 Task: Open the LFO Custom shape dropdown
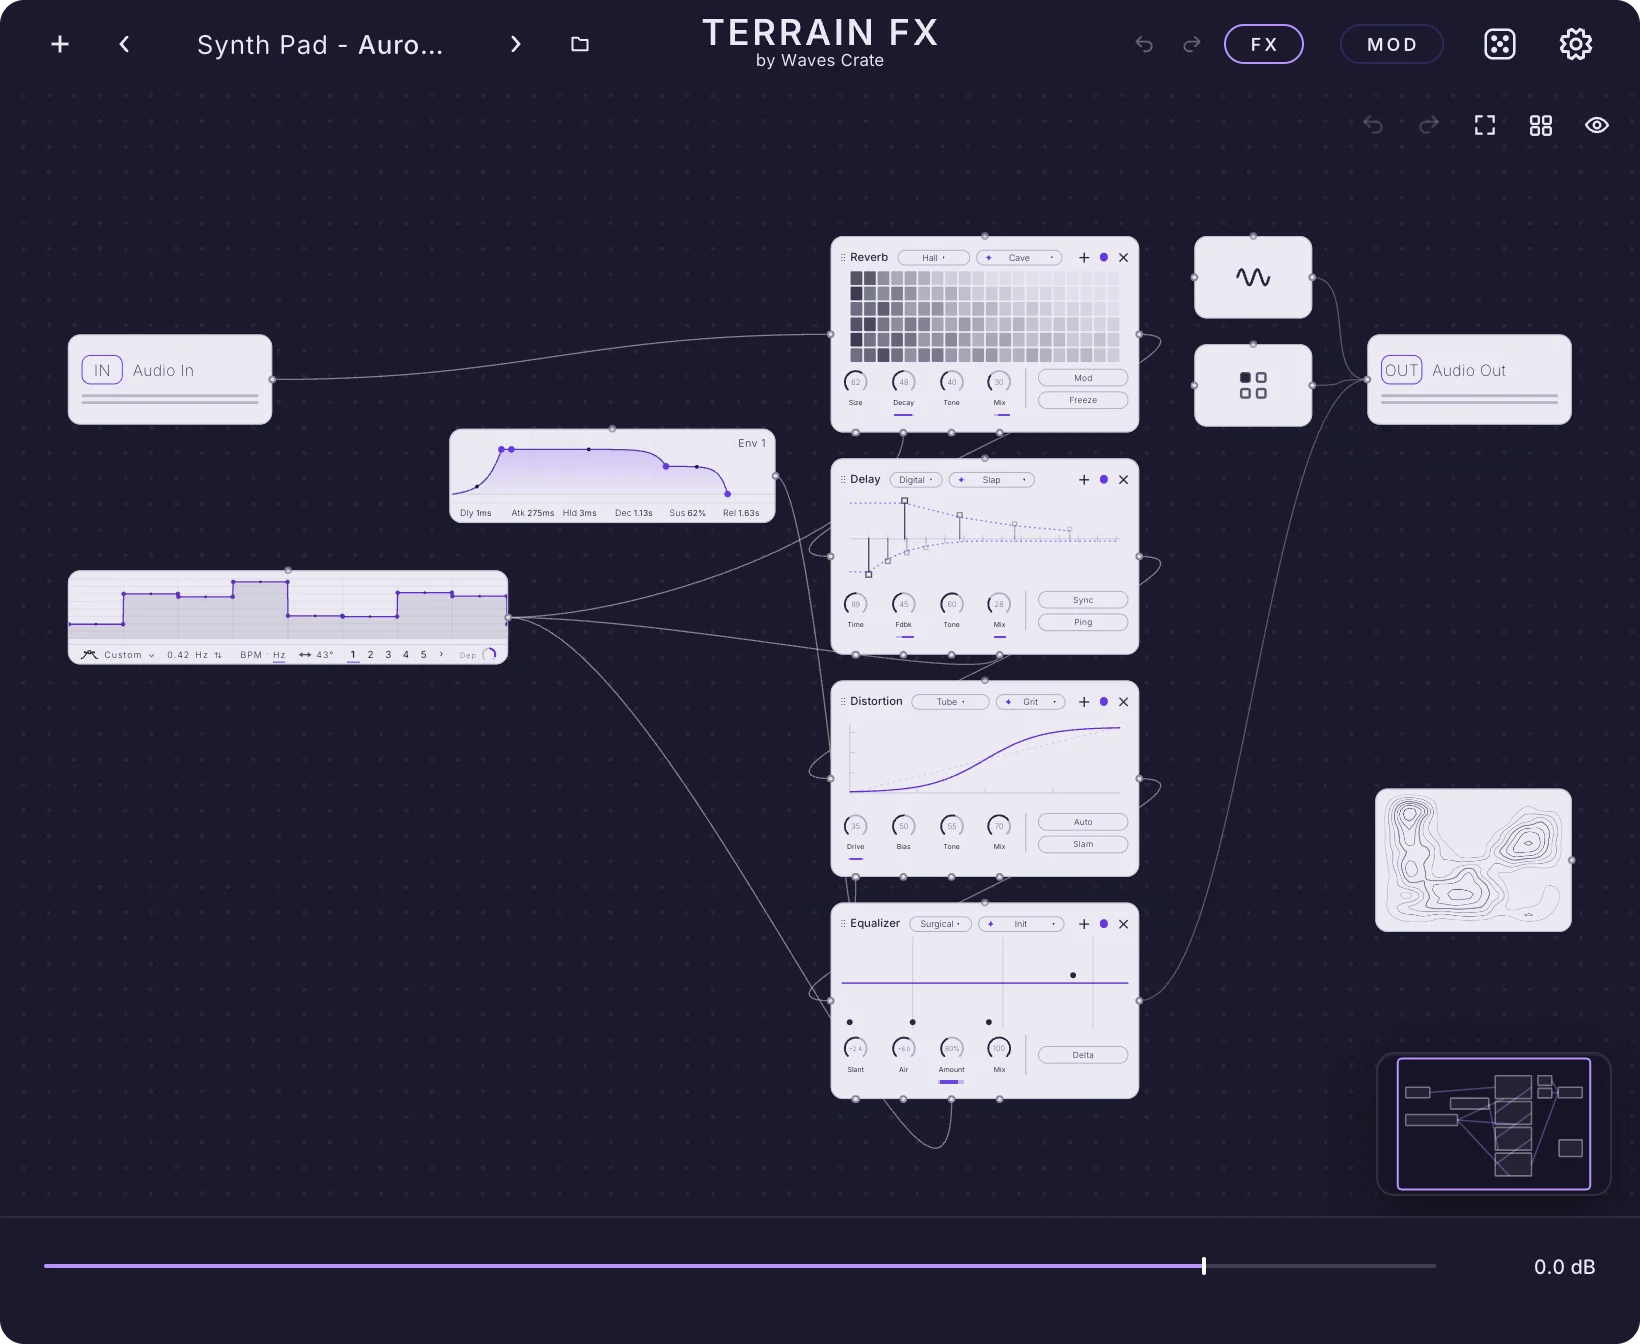[x=129, y=655]
